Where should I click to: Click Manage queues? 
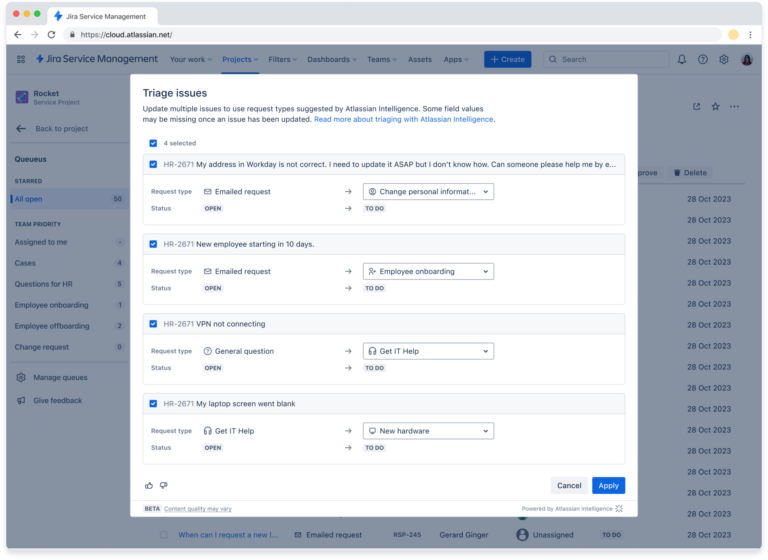coord(60,377)
